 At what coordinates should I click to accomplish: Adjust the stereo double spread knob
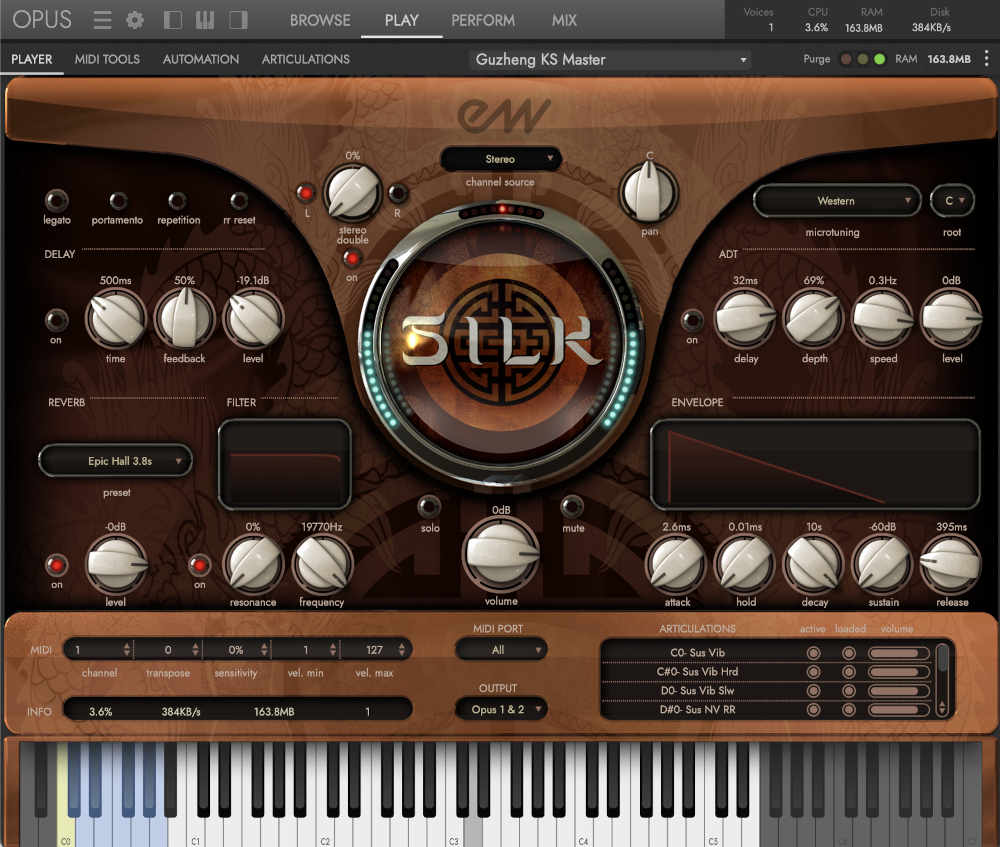tap(352, 191)
